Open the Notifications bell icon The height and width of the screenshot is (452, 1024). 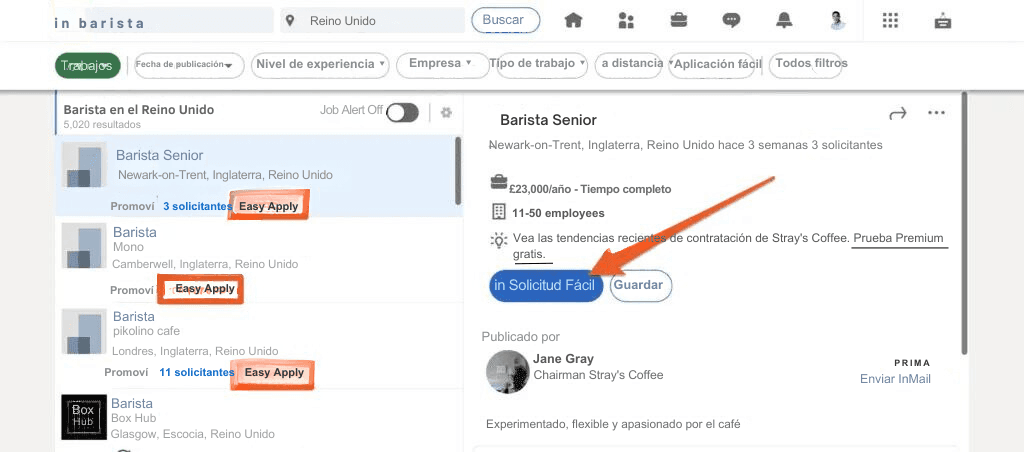(785, 20)
